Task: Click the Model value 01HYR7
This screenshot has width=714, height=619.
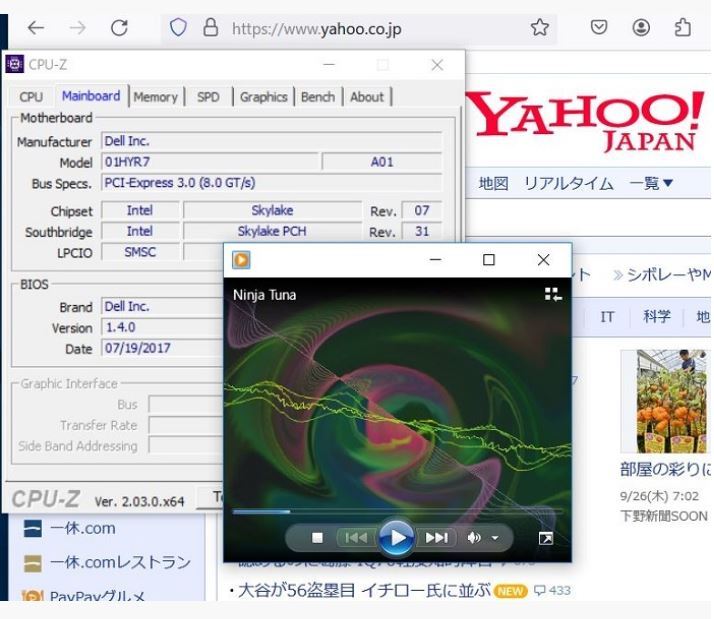Action: tap(209, 162)
